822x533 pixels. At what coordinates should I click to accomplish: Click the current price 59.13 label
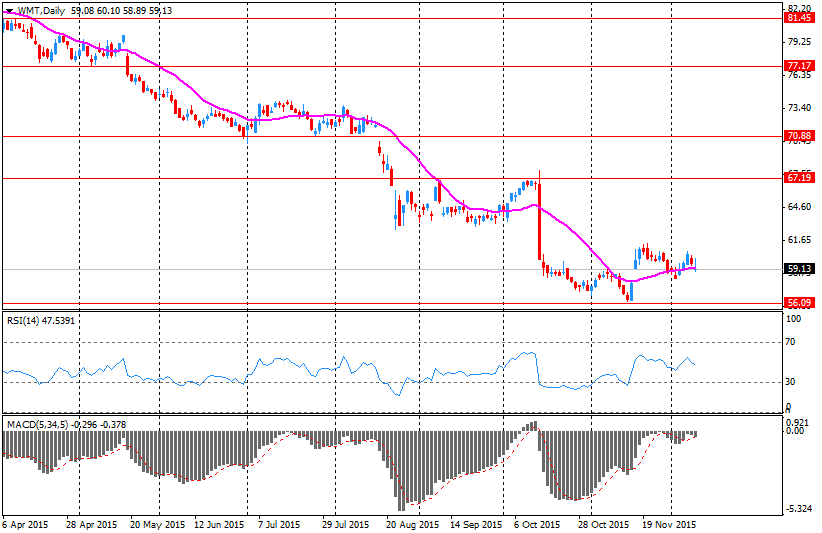click(799, 269)
